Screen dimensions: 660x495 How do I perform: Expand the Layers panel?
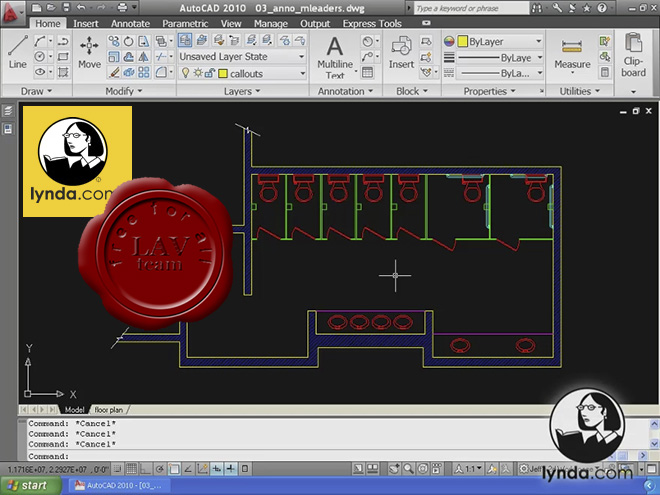[242, 91]
